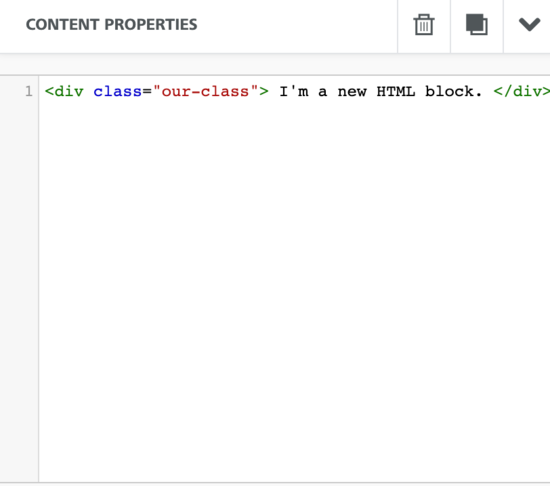Click the red "our-class" string value
Viewport: 550px width, 486px height.
click(x=205, y=92)
